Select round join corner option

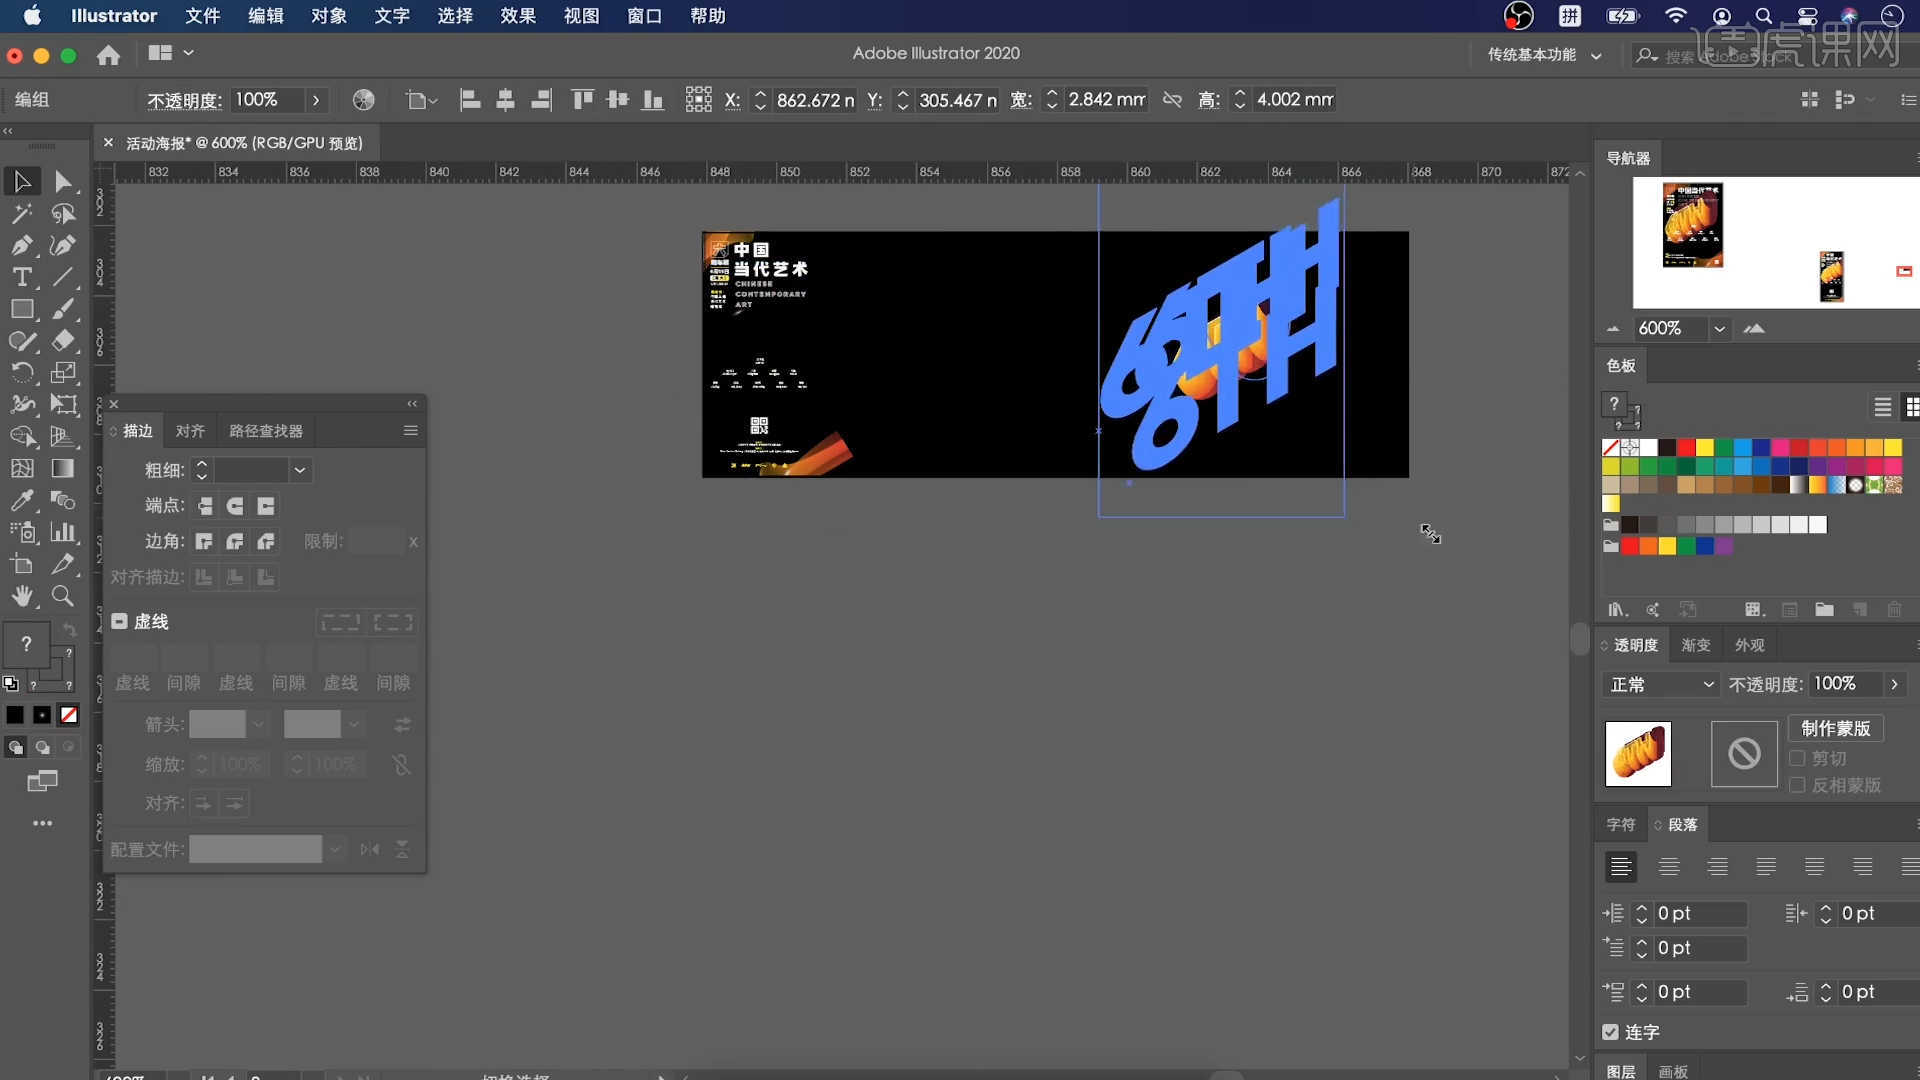pos(235,541)
